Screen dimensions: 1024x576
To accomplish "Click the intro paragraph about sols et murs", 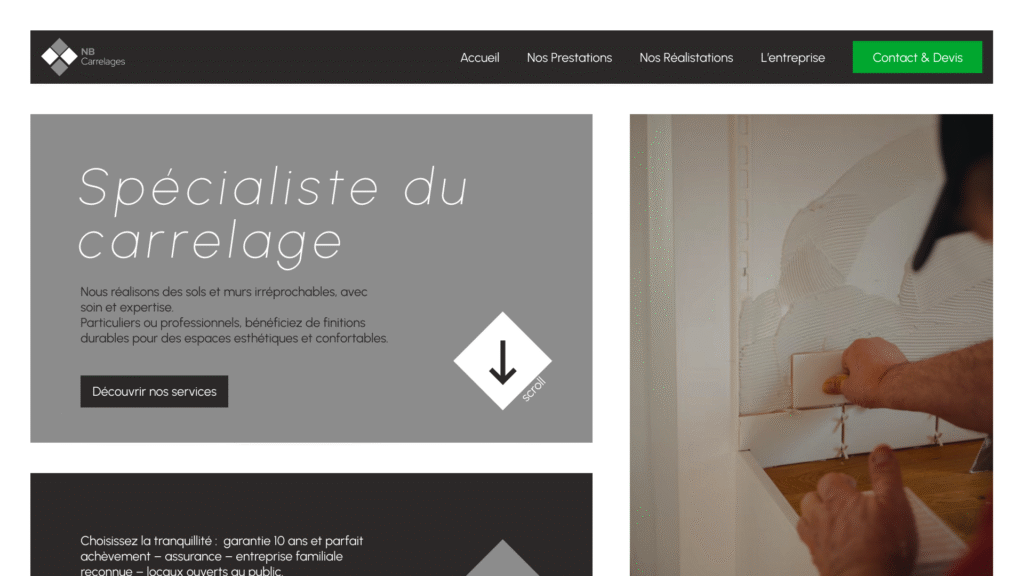I will click(x=234, y=315).
